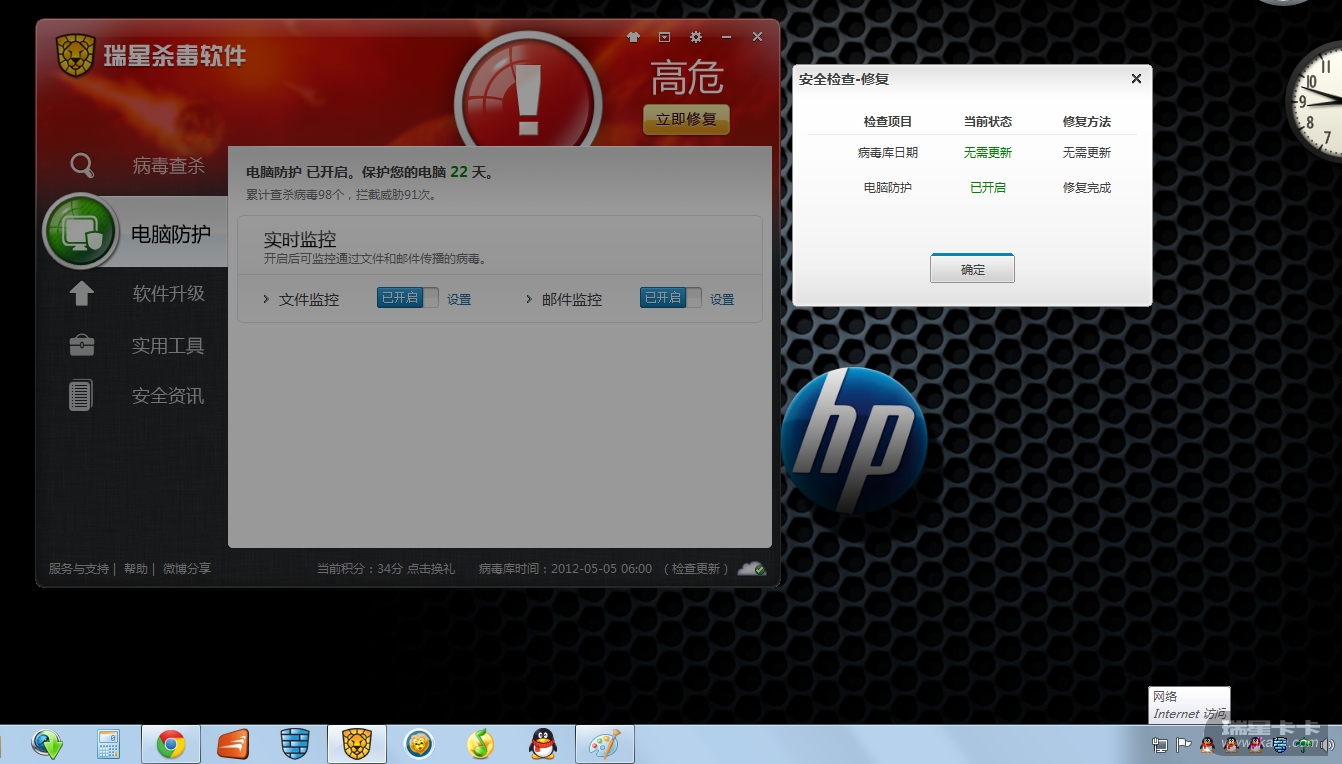The width and height of the screenshot is (1342, 764).
Task: Click the 微博分享 link
Action: tap(187, 568)
